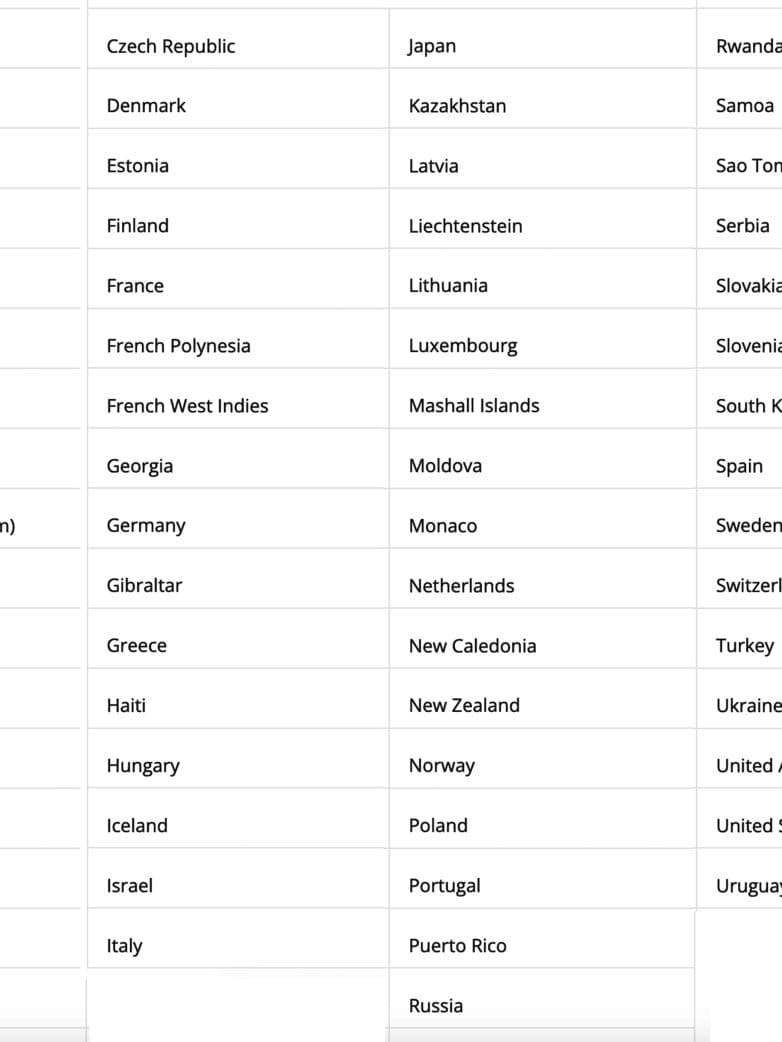Click on Turkey in the table
This screenshot has width=782, height=1042.
[744, 646]
